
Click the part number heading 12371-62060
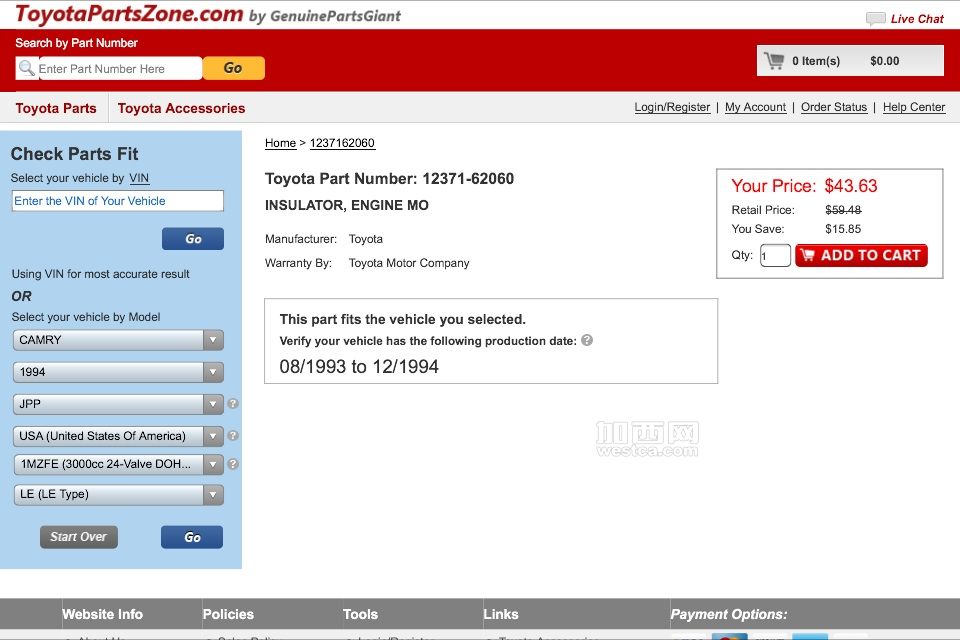(389, 179)
